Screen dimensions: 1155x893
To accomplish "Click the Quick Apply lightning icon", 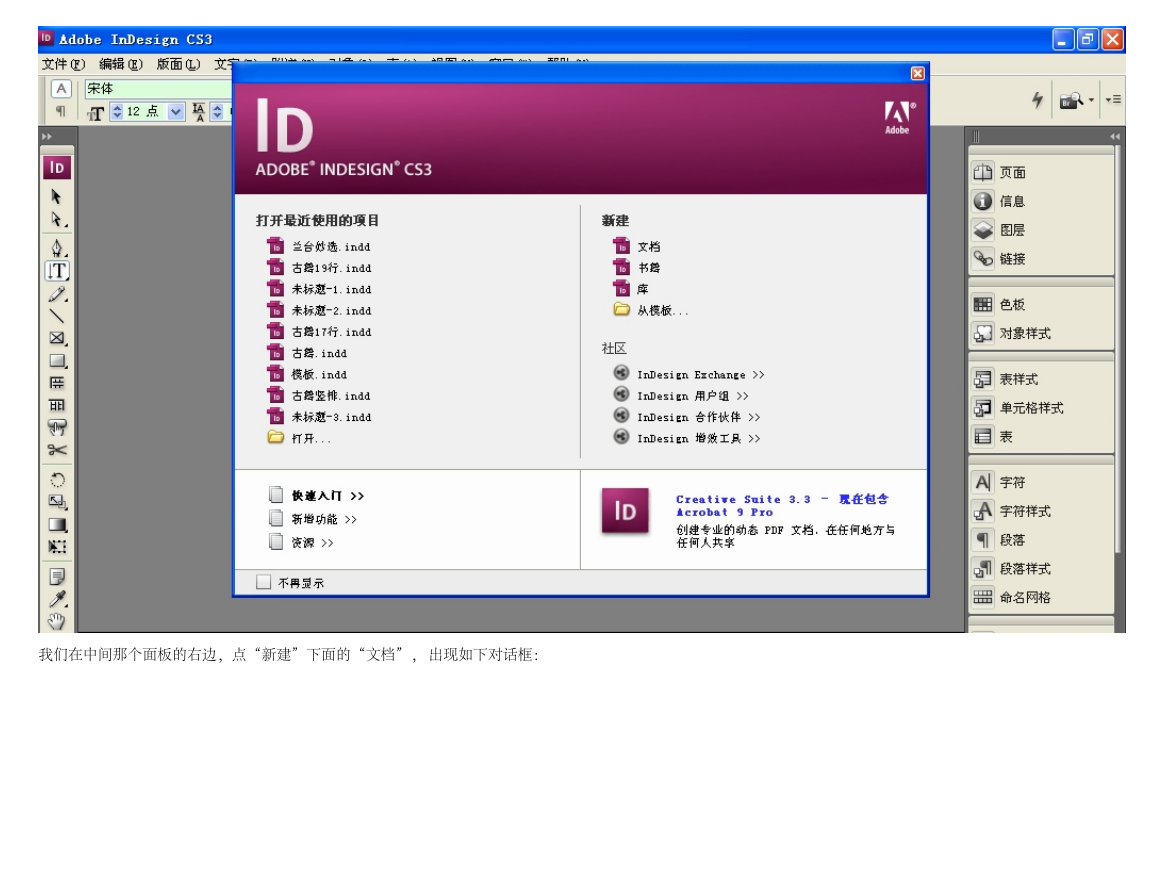I will (1037, 99).
